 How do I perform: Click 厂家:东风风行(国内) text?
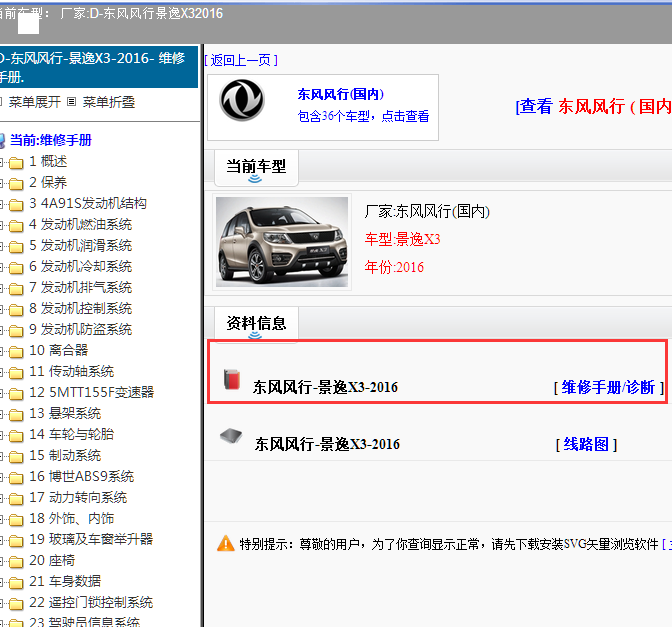click(427, 211)
